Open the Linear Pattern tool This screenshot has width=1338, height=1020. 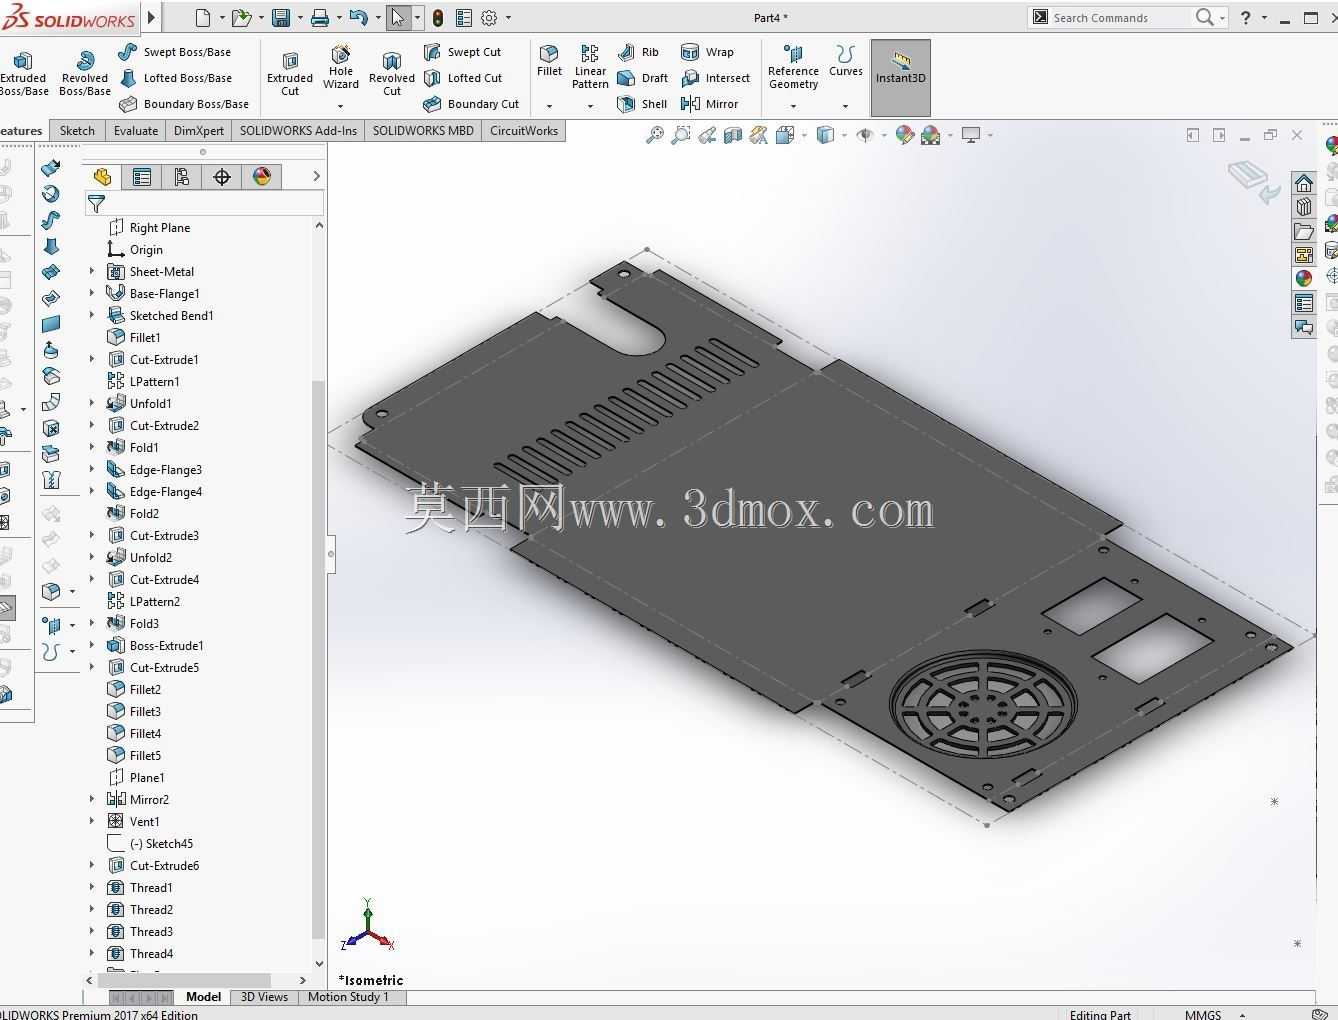click(590, 67)
